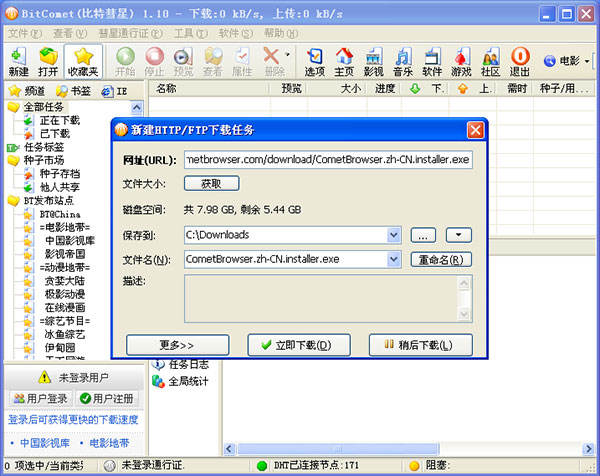Click the yellow 阻塞 status indicator
The width and height of the screenshot is (600, 476).
pos(414,466)
